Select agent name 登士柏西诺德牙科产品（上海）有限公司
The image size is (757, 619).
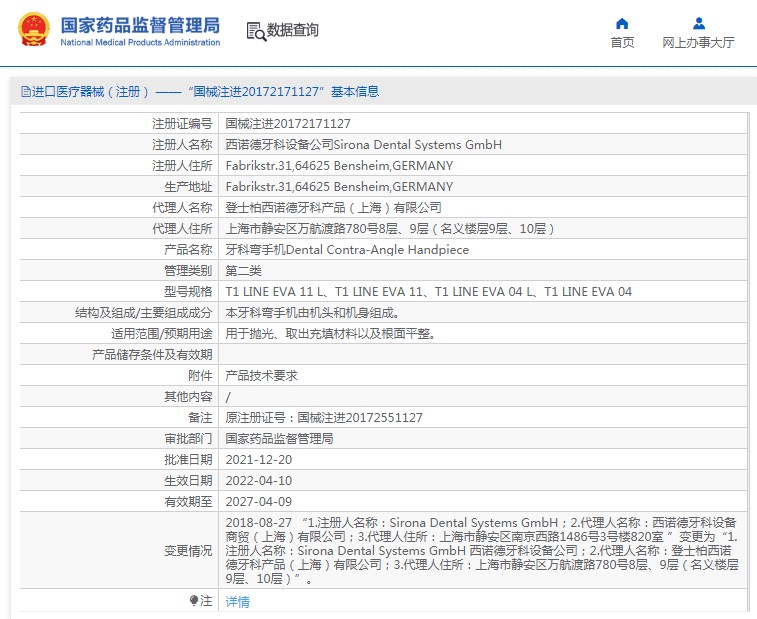click(334, 208)
